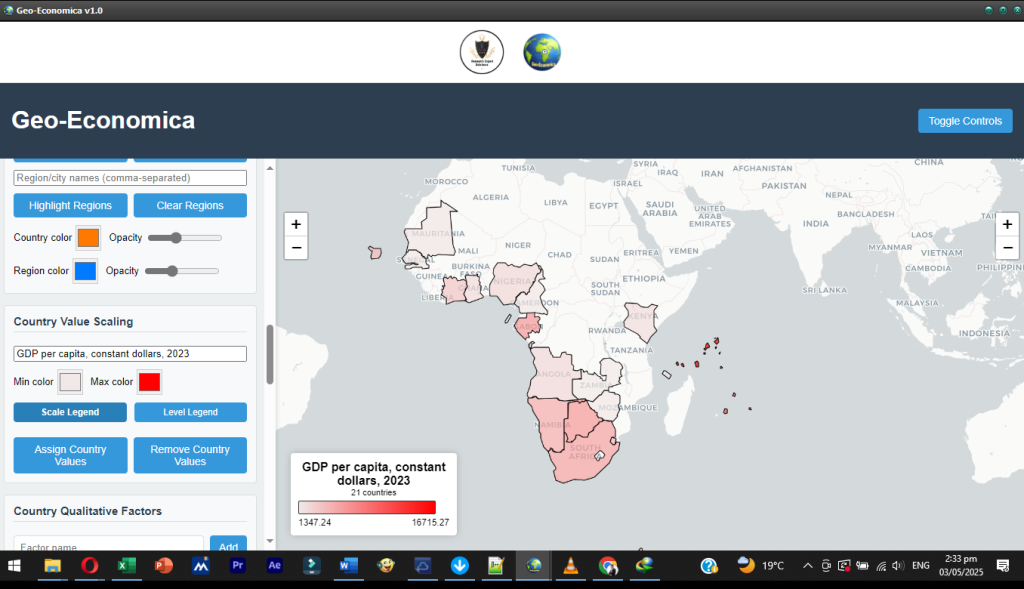Open Excel from the taskbar
Screen dimensions: 1024x589
pos(126,566)
